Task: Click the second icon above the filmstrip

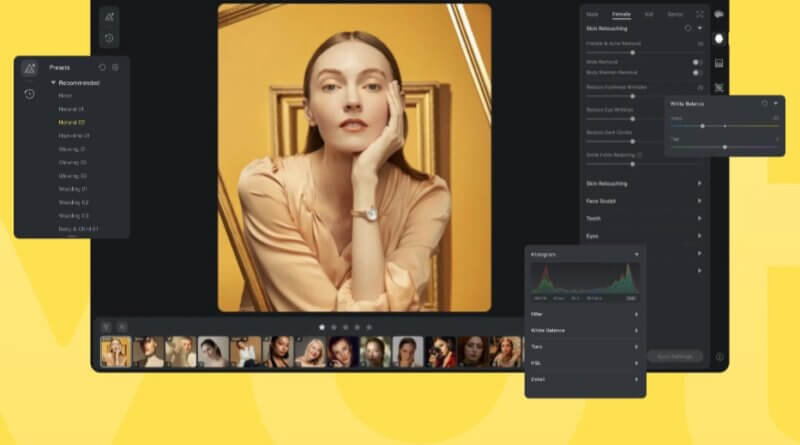Action: [x=122, y=327]
